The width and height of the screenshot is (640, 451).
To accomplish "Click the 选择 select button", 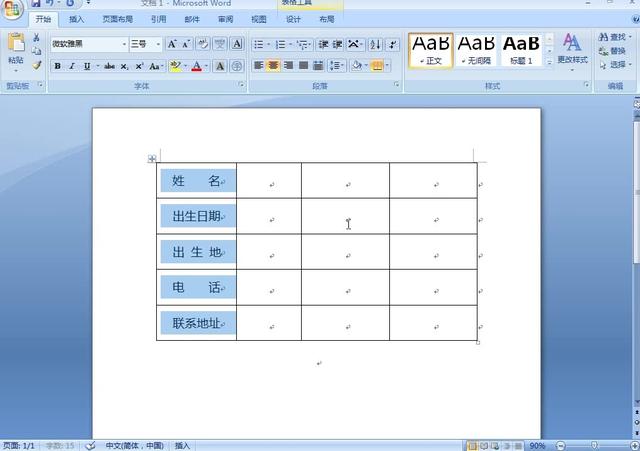I will (615, 64).
